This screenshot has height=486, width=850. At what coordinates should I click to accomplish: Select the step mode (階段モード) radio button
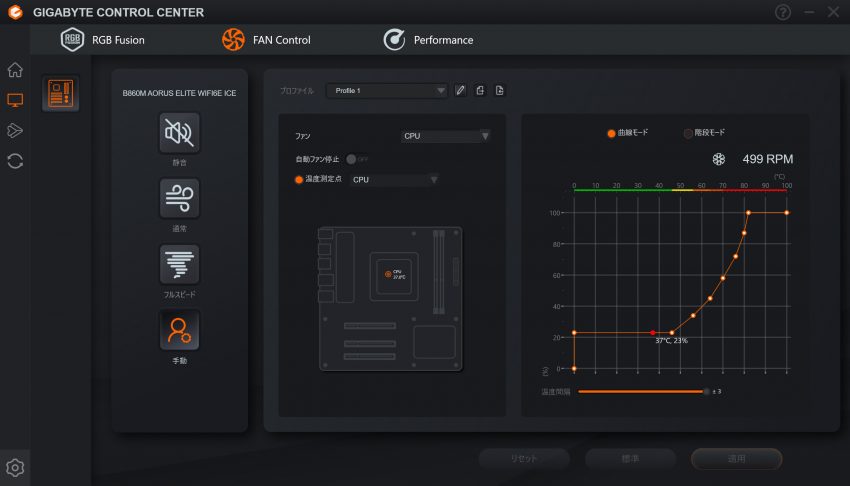click(687, 132)
